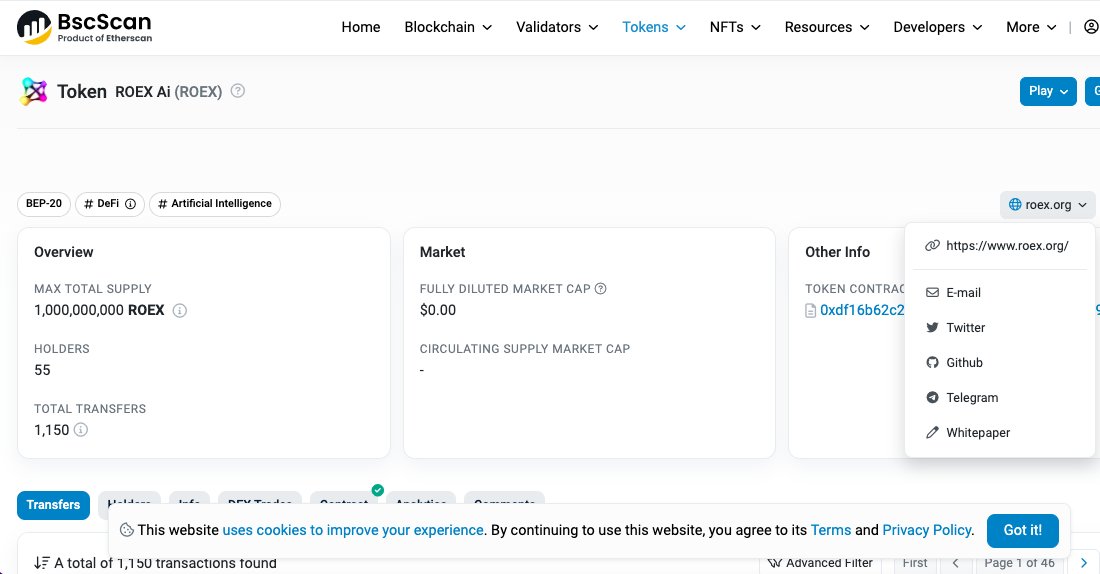Click the Whitepaper pencil icon
The image size is (1100, 574).
pyautogui.click(x=932, y=433)
